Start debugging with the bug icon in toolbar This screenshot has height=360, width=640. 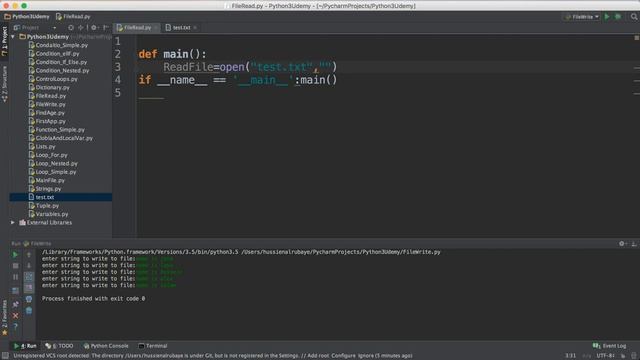point(618,17)
